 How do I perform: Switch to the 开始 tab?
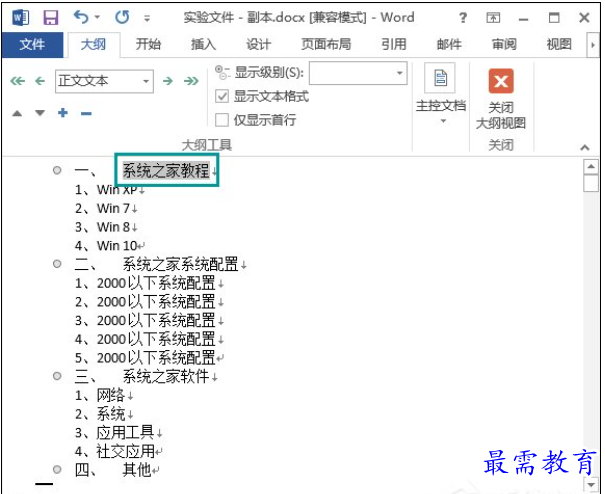148,44
